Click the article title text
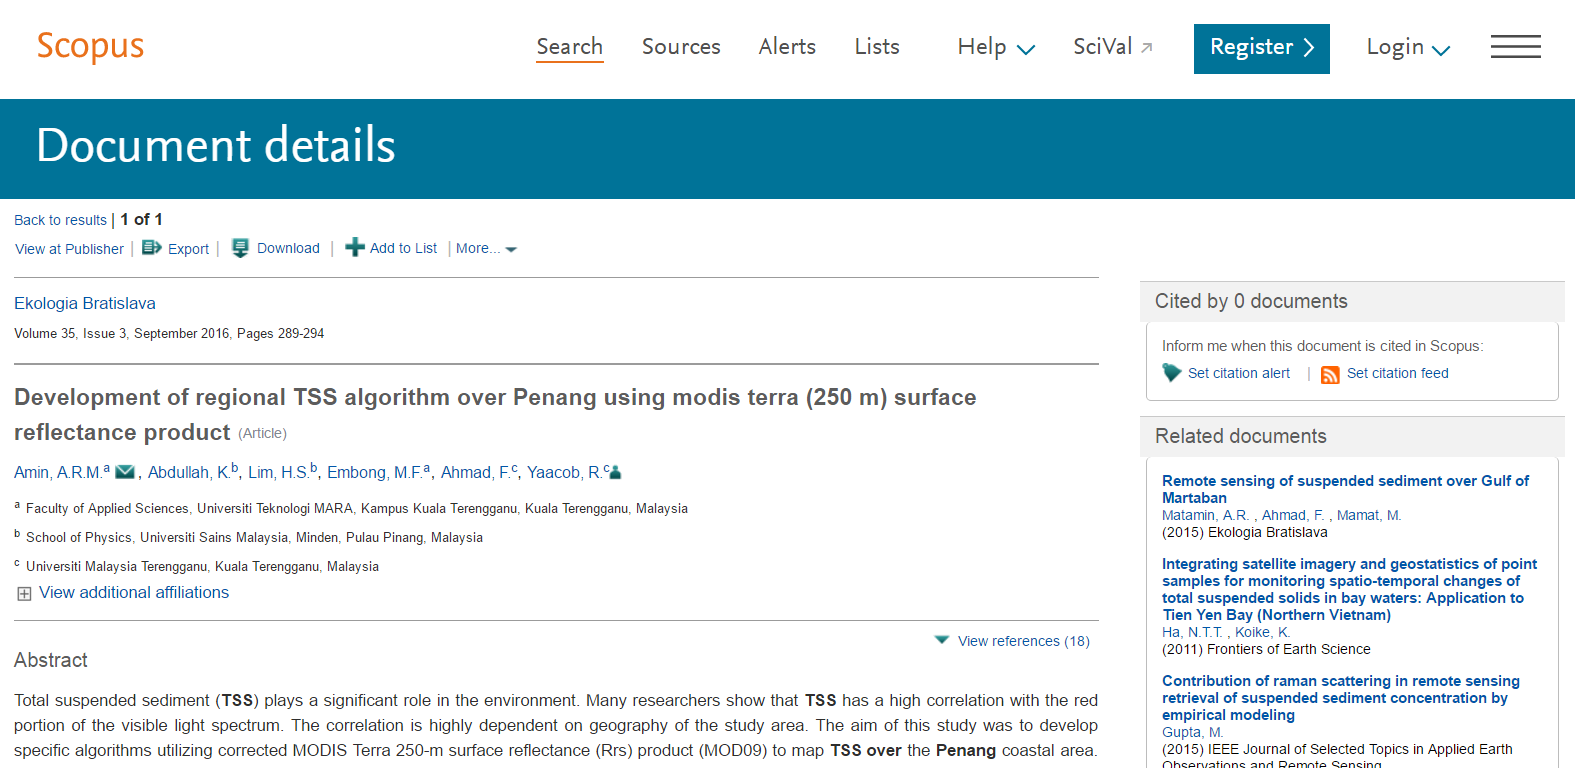Viewport: 1575px width, 768px height. (x=495, y=414)
